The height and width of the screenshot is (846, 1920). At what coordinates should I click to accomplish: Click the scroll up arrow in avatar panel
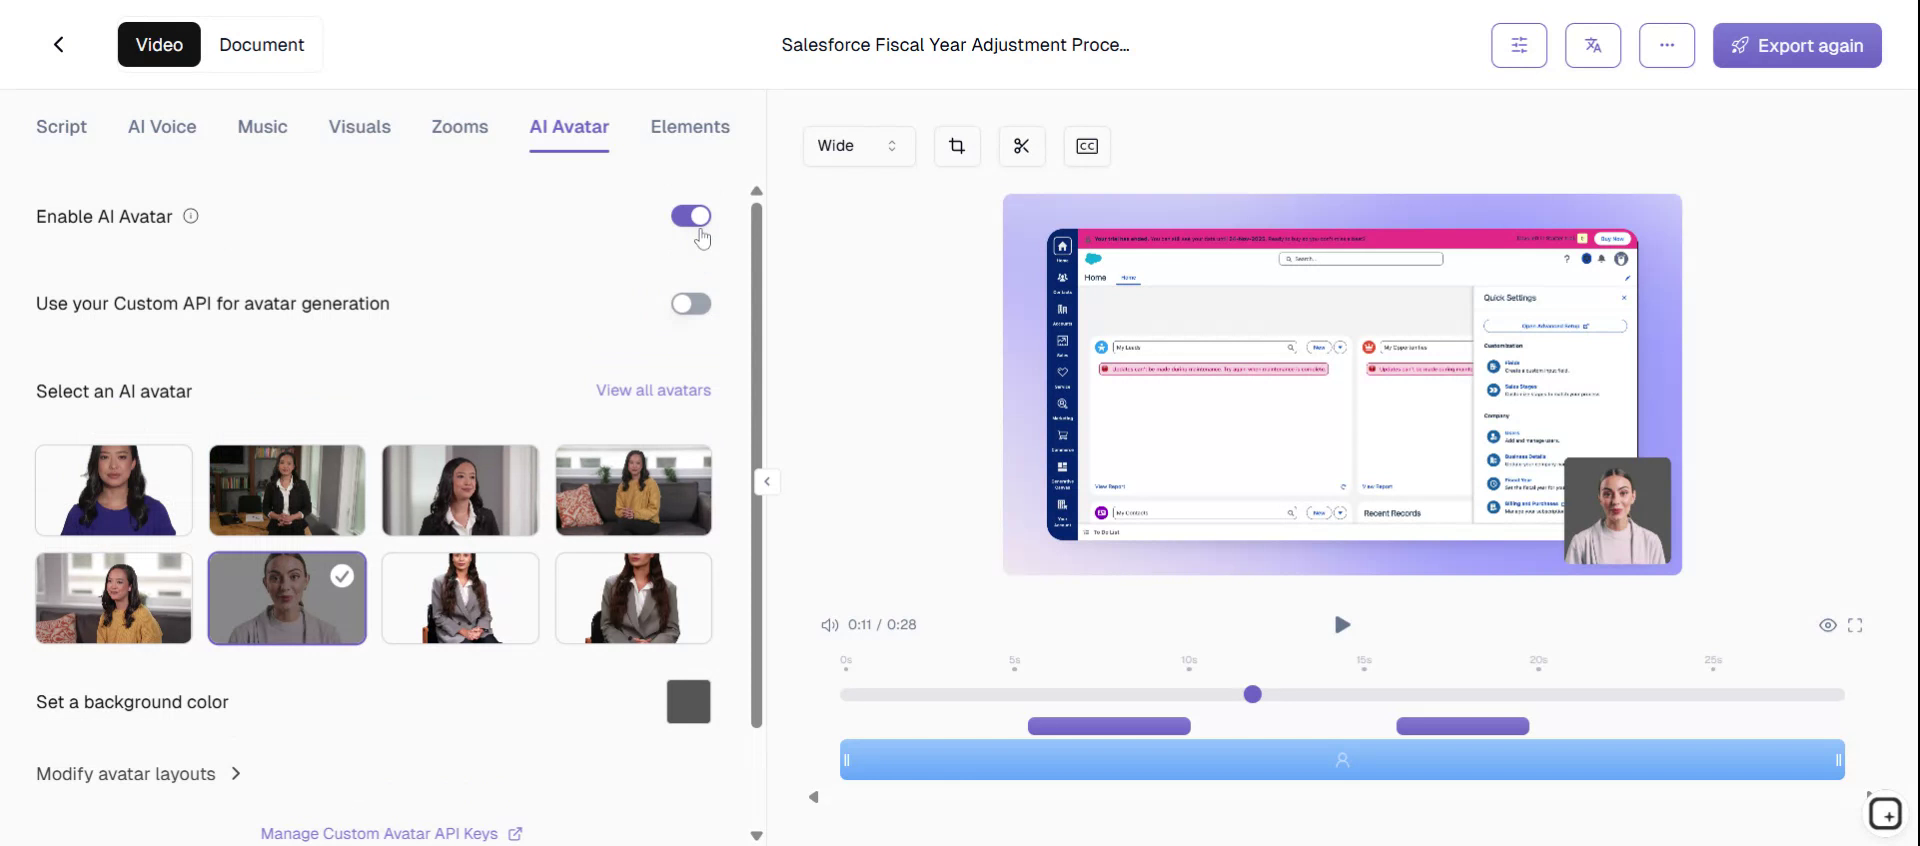[x=757, y=191]
